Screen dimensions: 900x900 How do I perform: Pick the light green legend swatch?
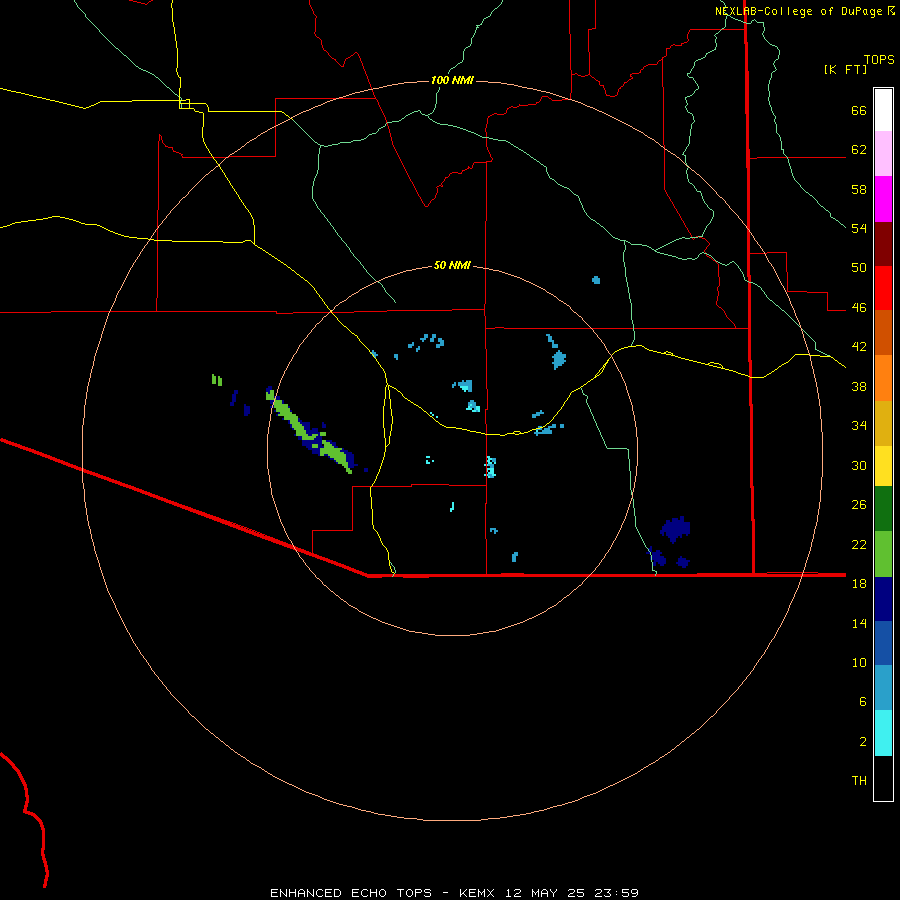[883, 554]
